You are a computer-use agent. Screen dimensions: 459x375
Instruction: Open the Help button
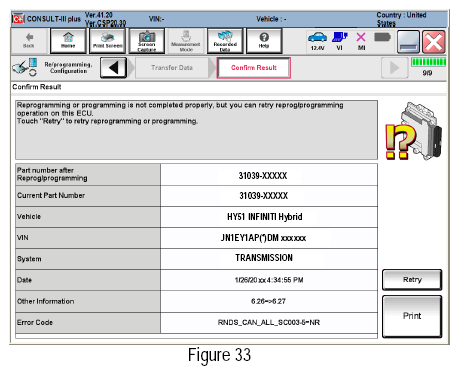tap(264, 41)
